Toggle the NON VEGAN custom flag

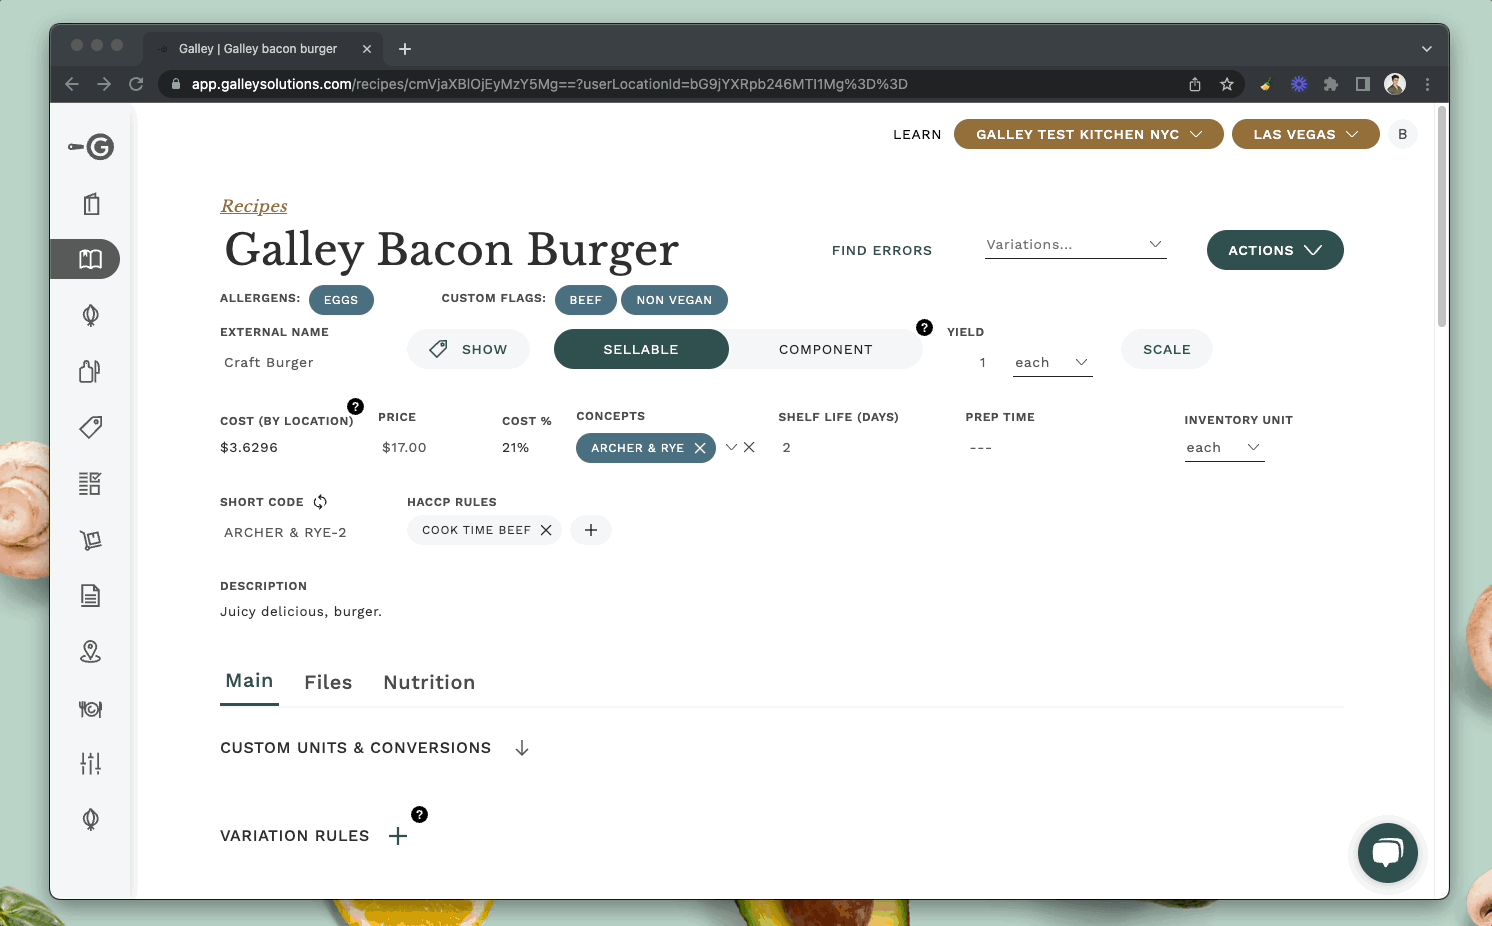coord(674,300)
